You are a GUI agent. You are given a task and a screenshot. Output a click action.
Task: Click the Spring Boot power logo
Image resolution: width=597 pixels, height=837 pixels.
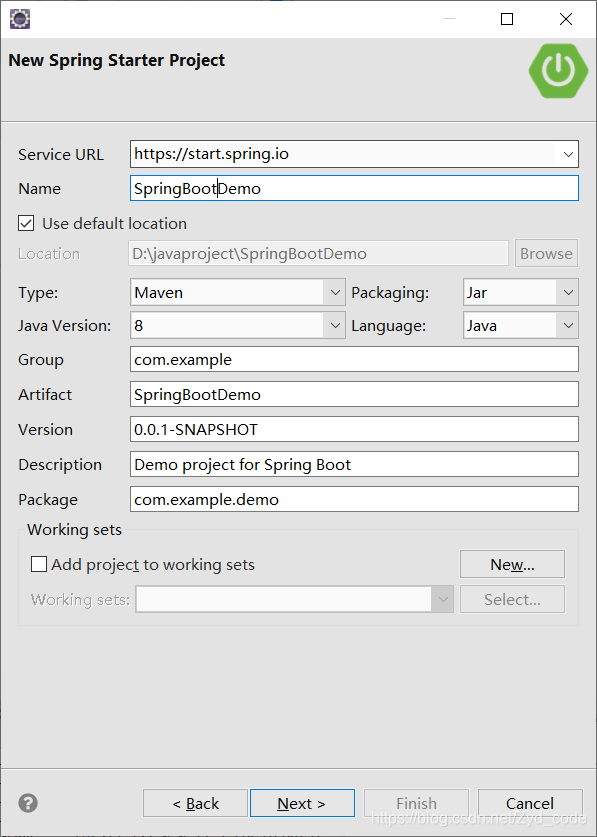click(558, 70)
